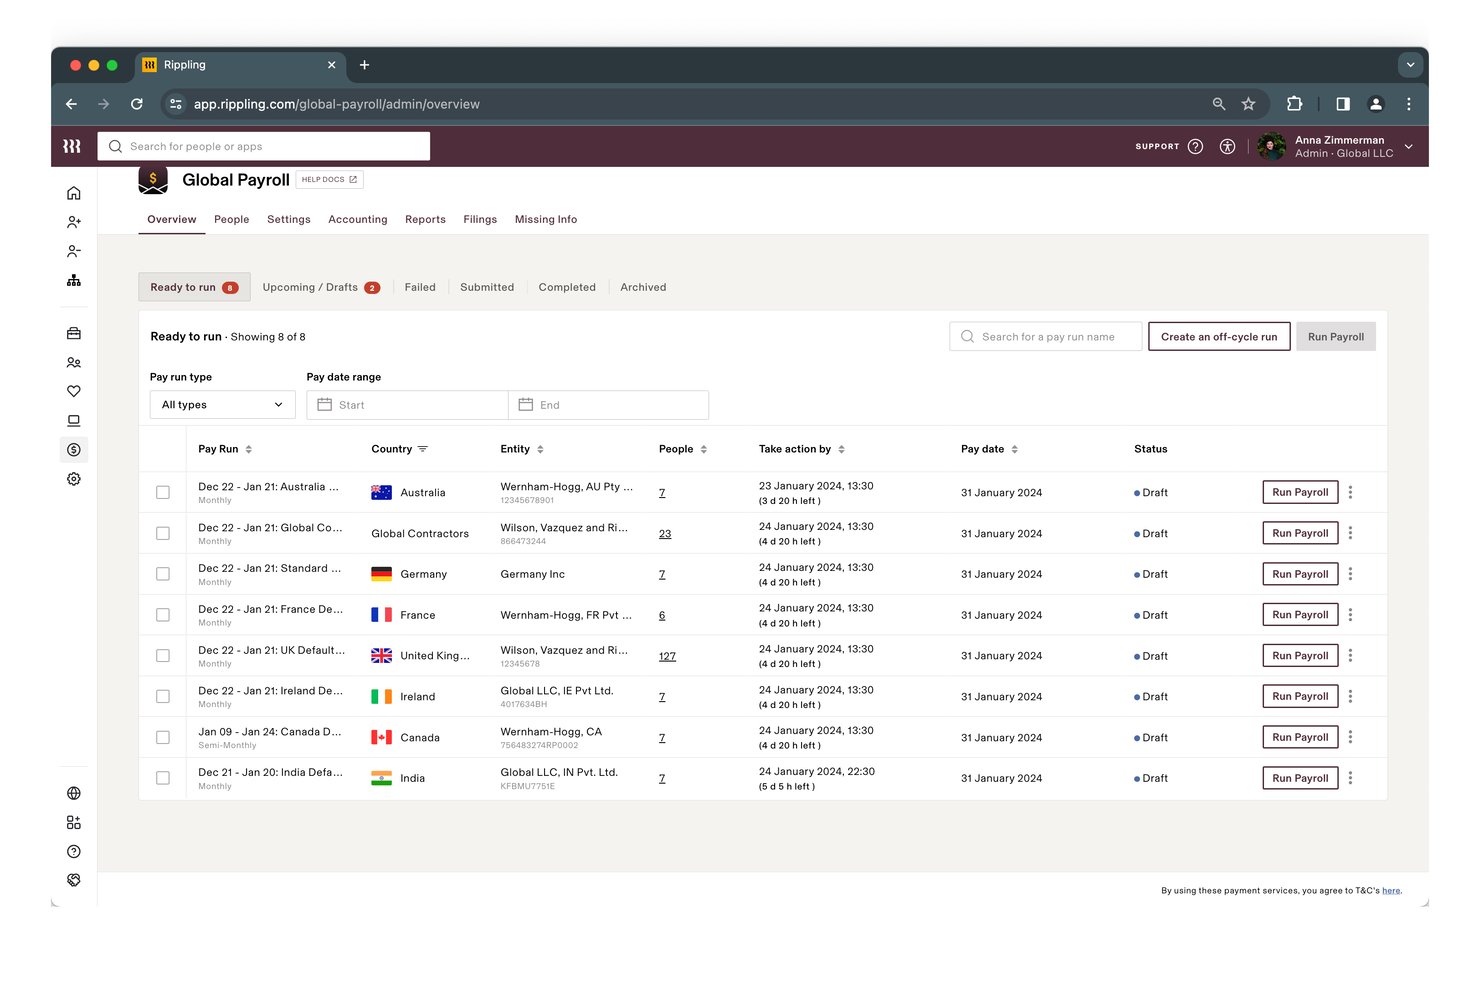Click the pay date Start field

point(407,405)
